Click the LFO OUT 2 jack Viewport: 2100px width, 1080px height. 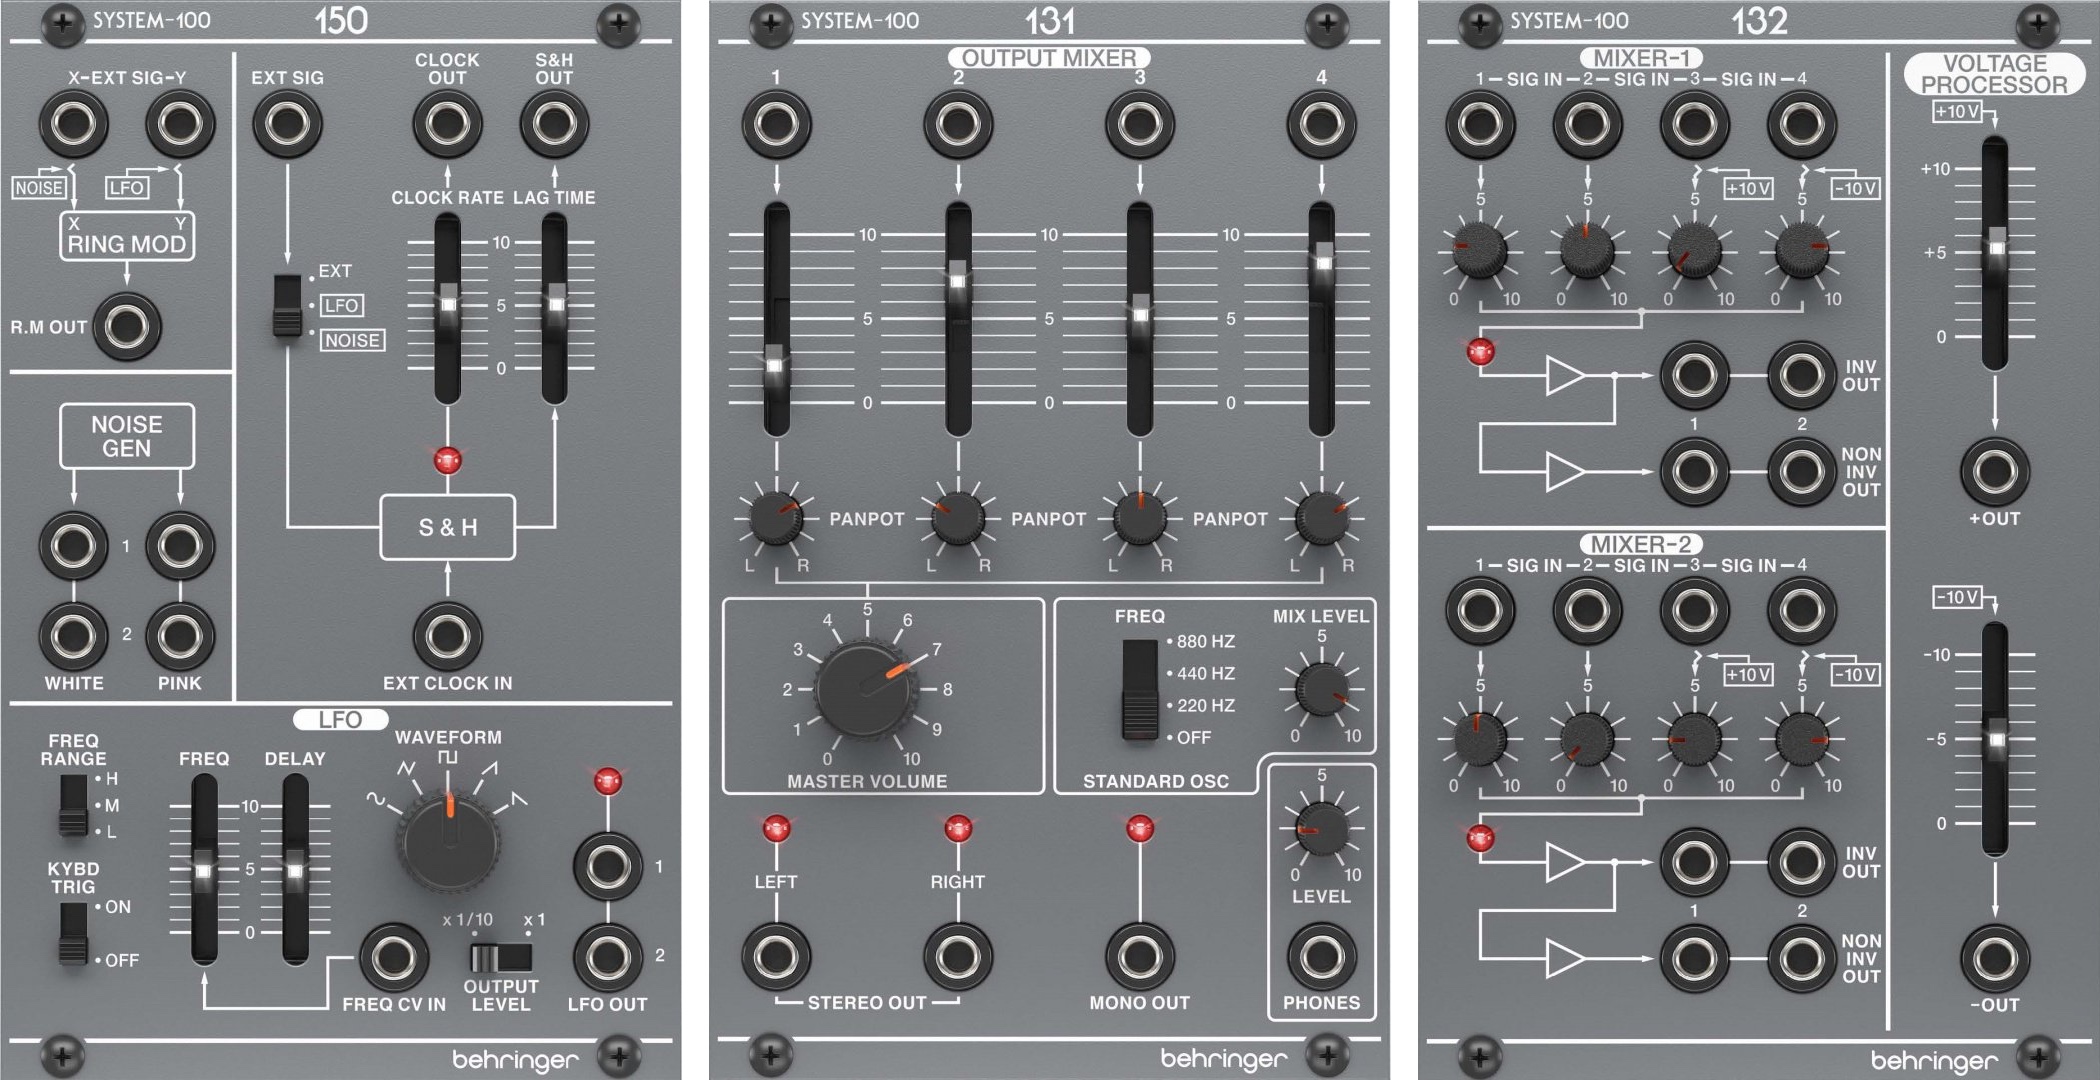[607, 958]
